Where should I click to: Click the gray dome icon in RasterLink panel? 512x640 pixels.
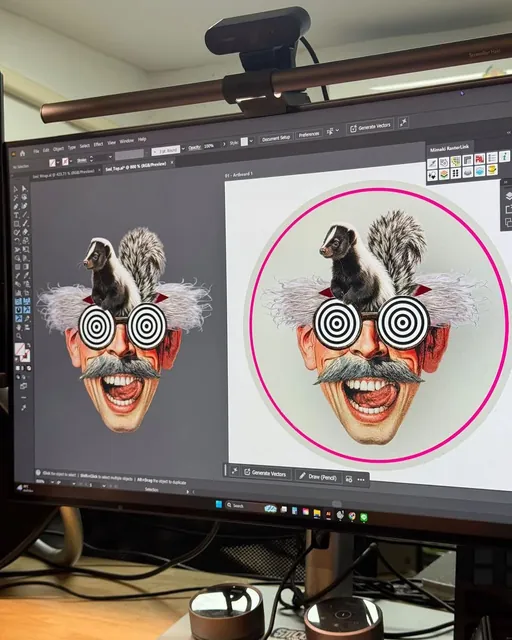pos(468,172)
